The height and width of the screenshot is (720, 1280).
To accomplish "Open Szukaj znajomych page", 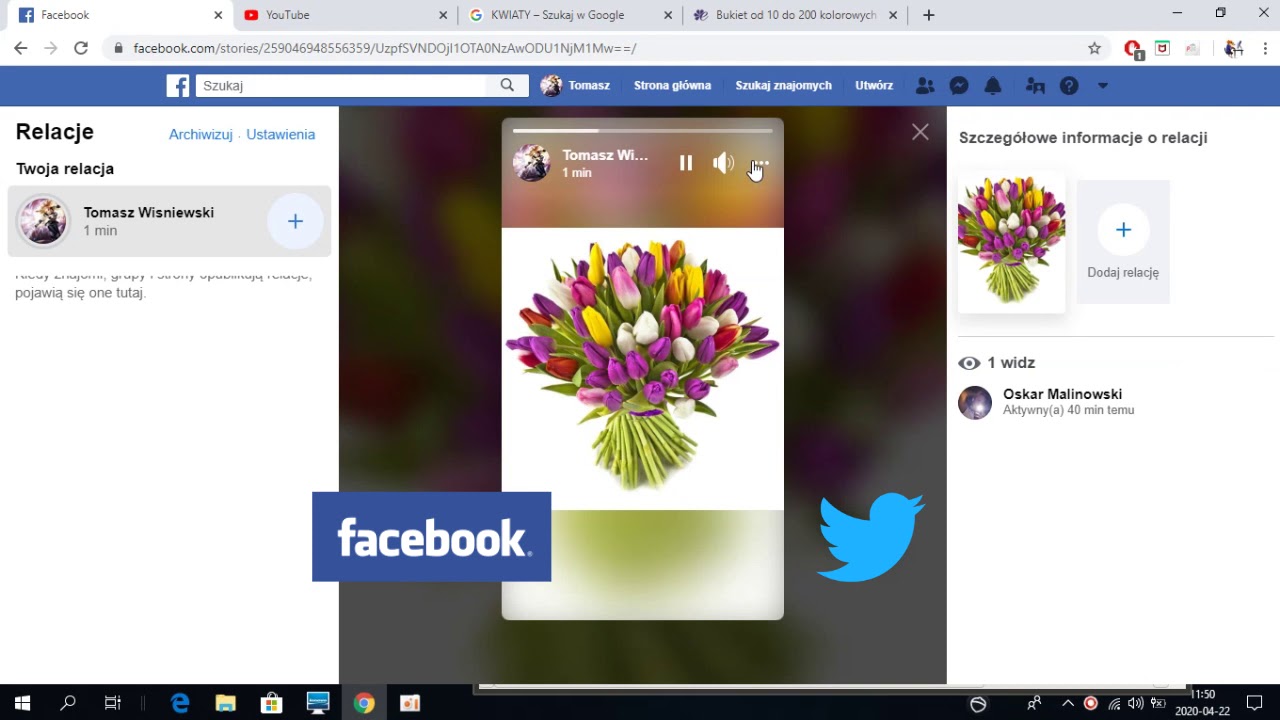I will (783, 86).
